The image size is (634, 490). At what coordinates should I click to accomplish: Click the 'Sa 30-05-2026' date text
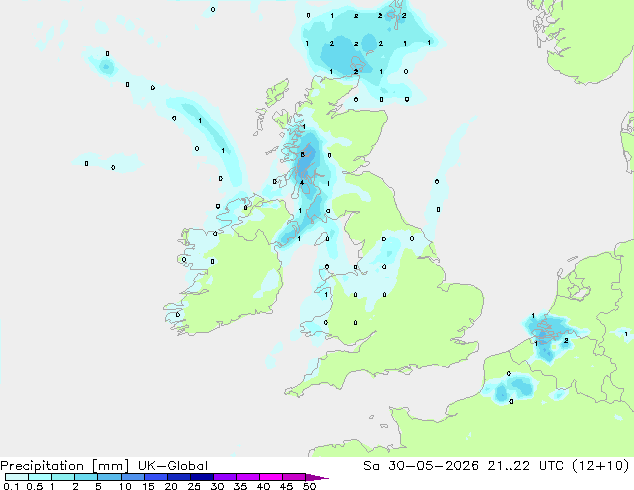pyautogui.click(x=421, y=466)
